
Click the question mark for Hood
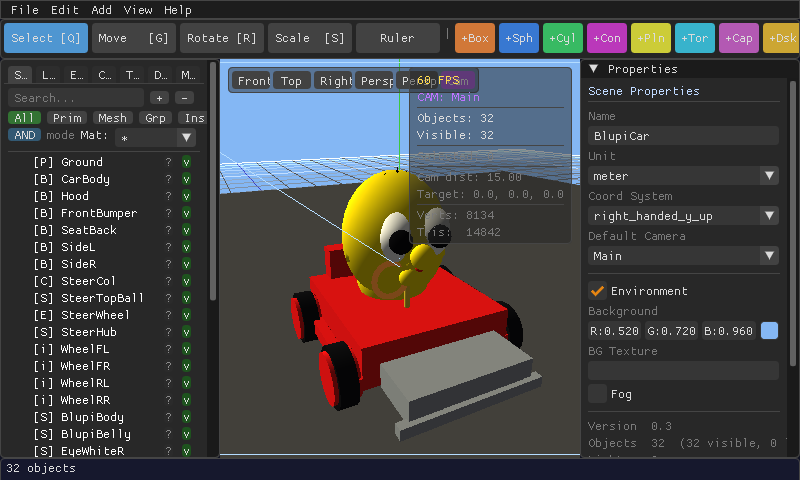coord(168,196)
